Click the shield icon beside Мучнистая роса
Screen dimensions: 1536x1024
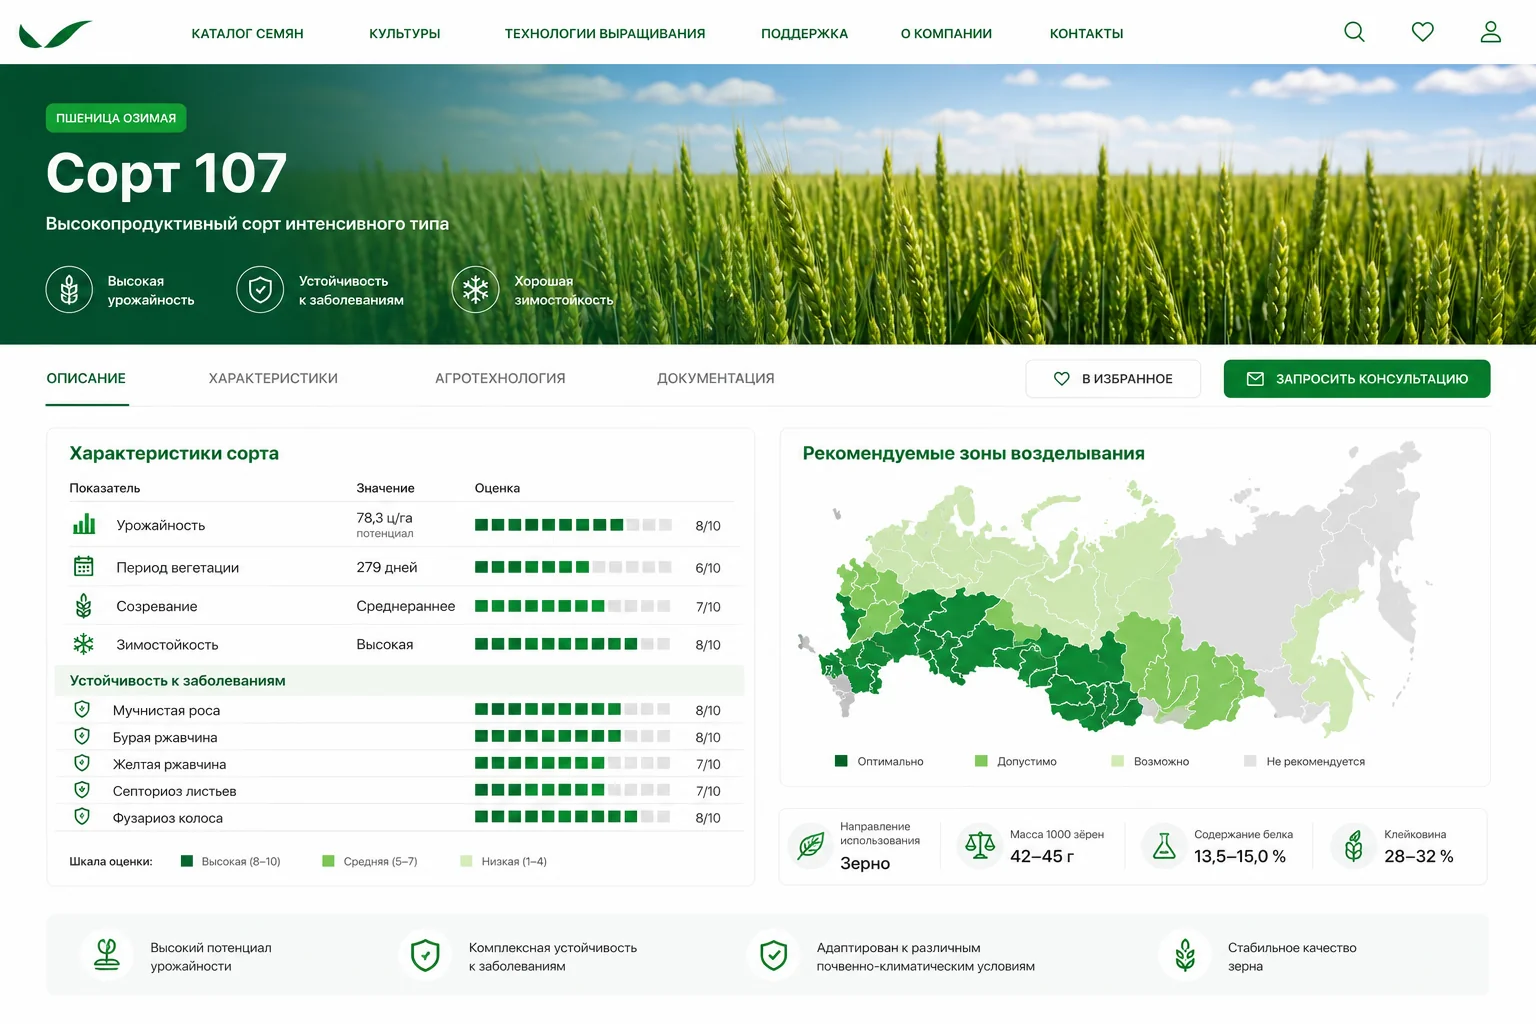coord(82,710)
